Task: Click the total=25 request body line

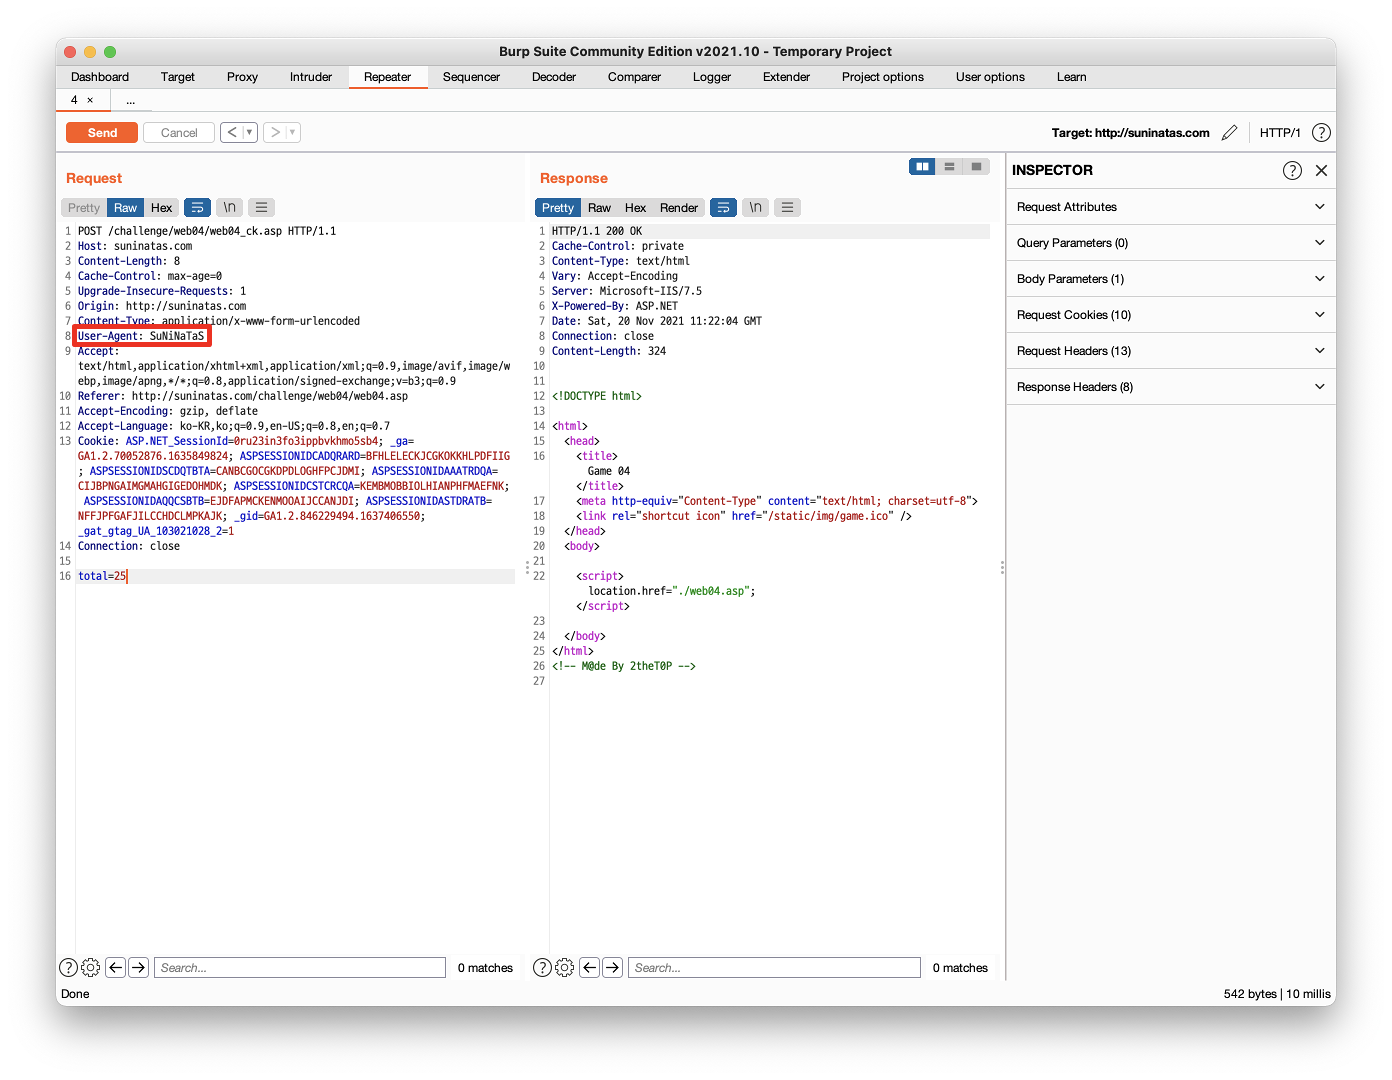Action: tap(296, 576)
